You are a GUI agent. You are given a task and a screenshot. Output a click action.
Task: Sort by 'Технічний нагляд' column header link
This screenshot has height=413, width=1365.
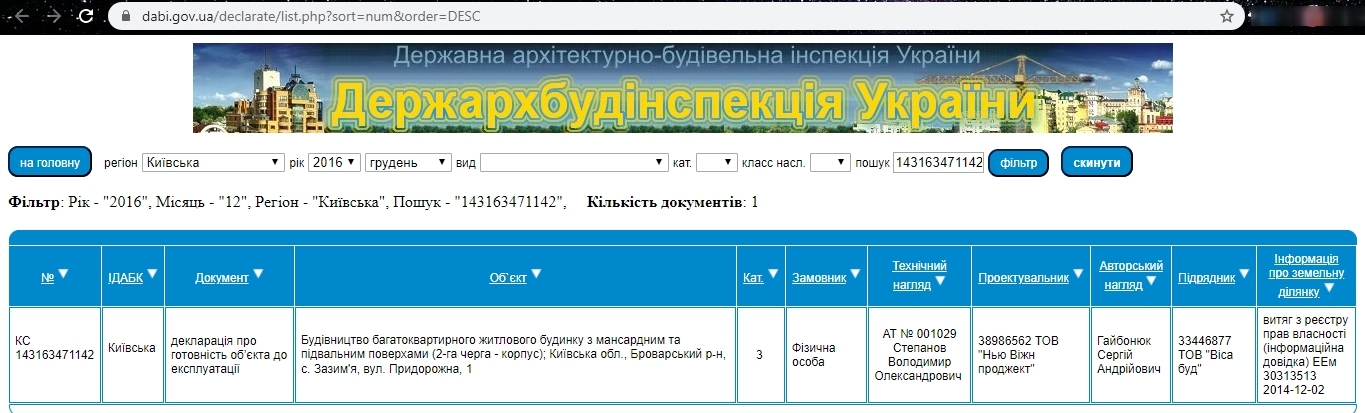tap(919, 274)
